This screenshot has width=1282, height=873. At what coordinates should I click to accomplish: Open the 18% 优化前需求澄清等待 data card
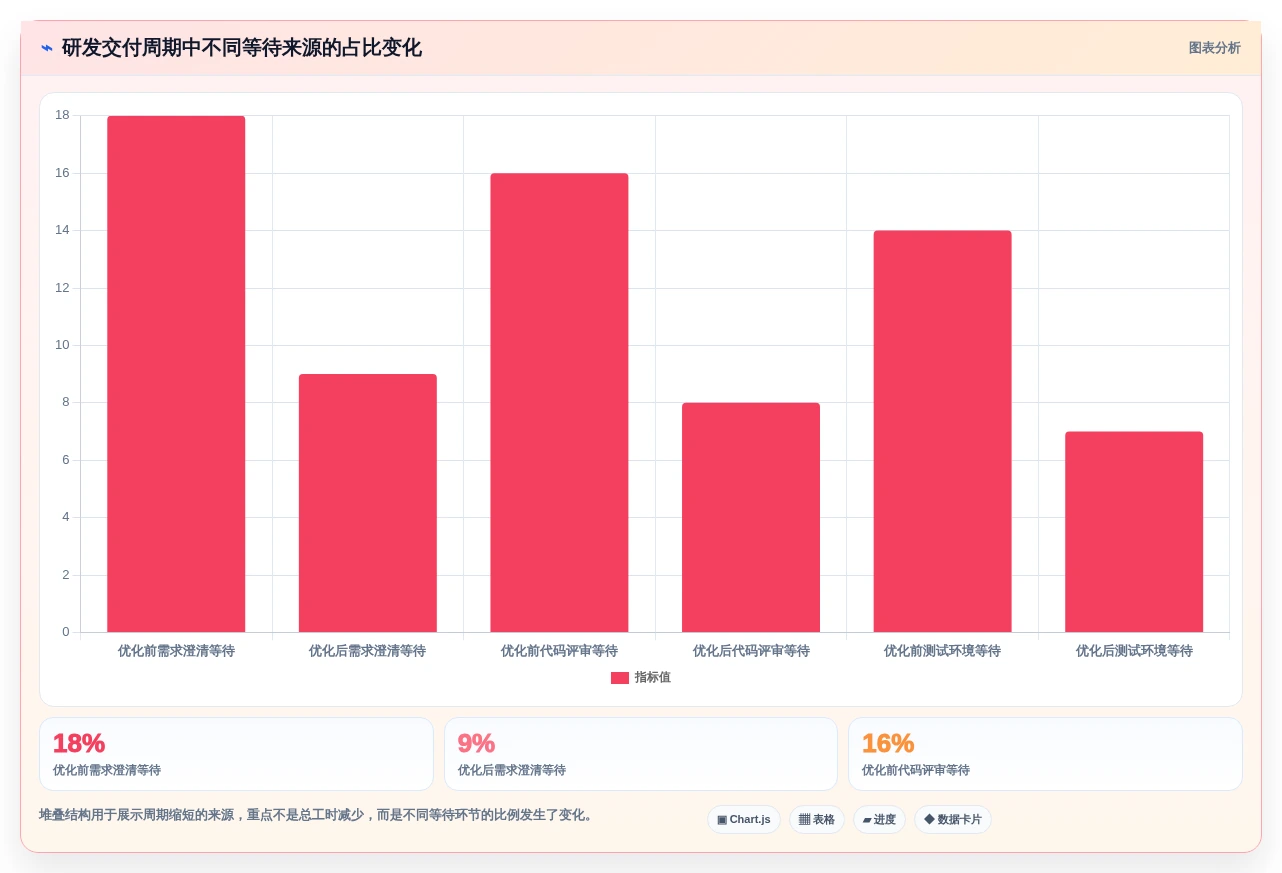236,754
